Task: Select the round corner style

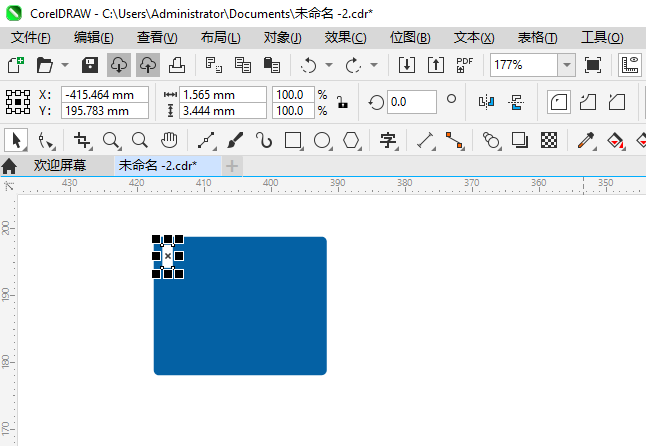Action: [559, 102]
